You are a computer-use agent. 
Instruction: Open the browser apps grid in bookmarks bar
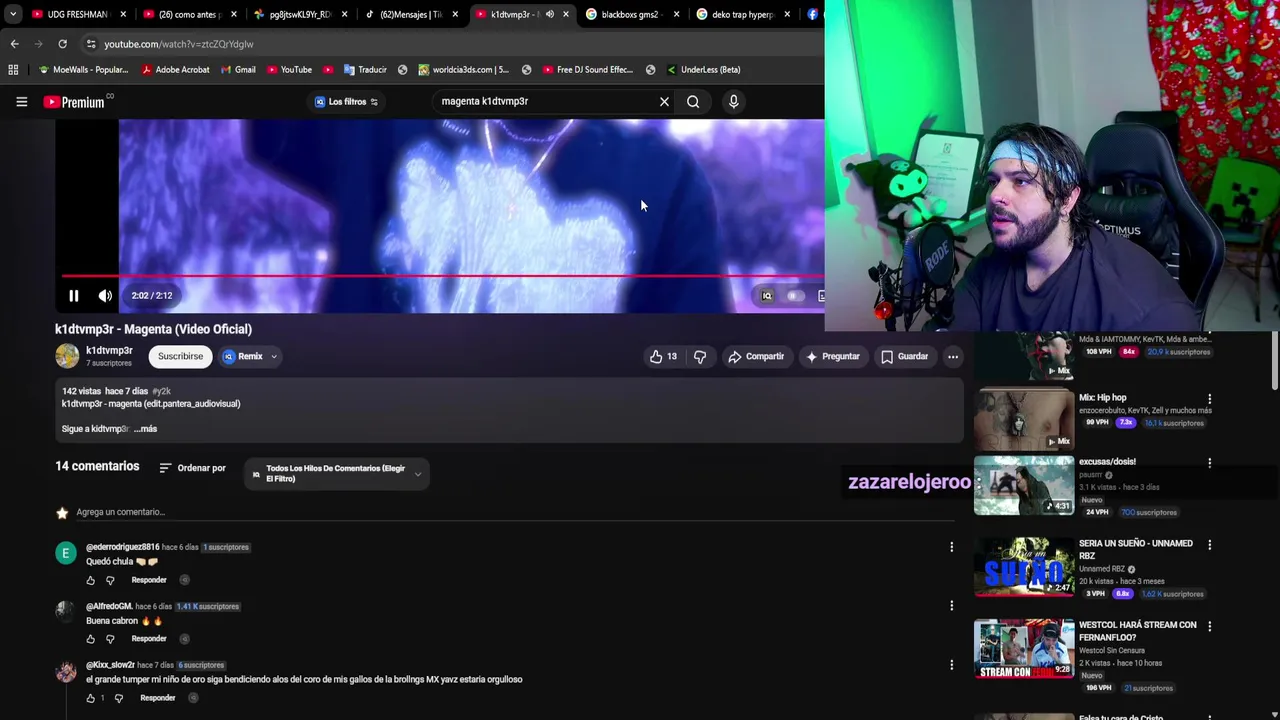13,70
